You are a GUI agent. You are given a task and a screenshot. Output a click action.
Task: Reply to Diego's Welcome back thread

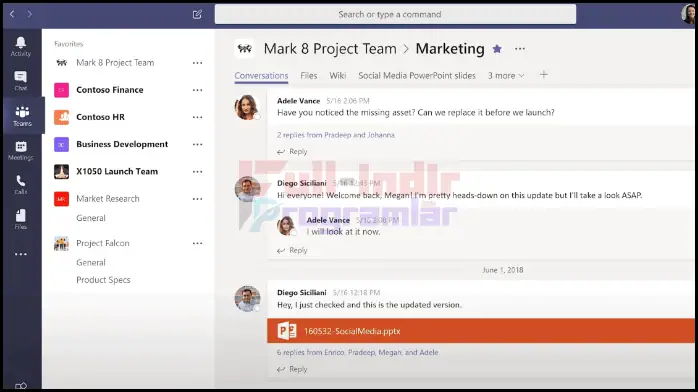point(292,251)
